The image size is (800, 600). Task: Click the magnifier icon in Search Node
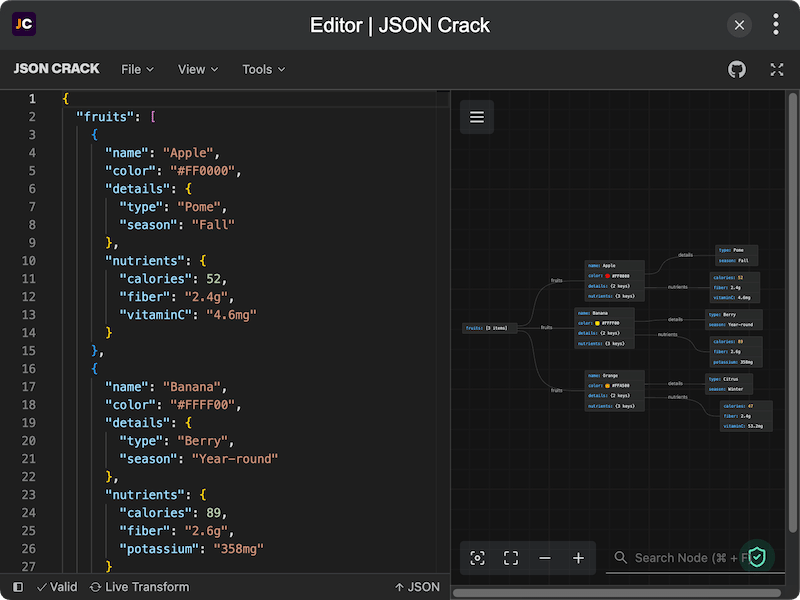coord(620,557)
